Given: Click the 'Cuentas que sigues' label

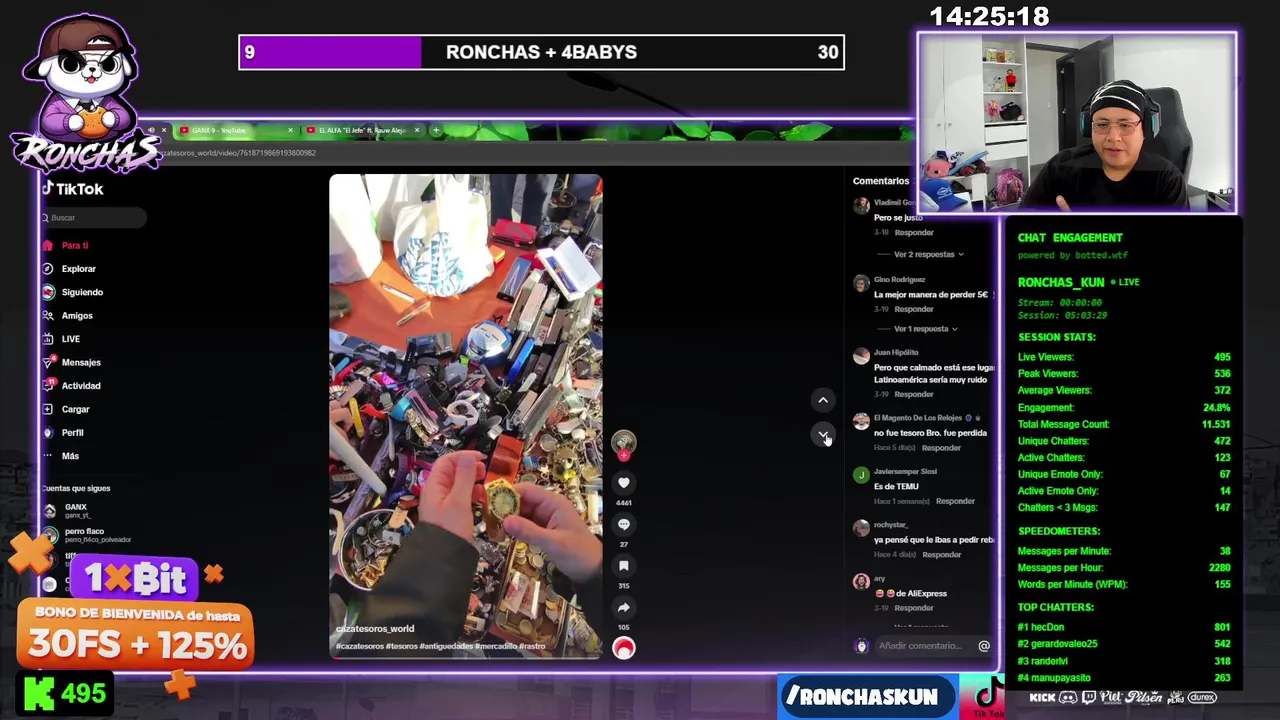Looking at the screenshot, I should 76,488.
